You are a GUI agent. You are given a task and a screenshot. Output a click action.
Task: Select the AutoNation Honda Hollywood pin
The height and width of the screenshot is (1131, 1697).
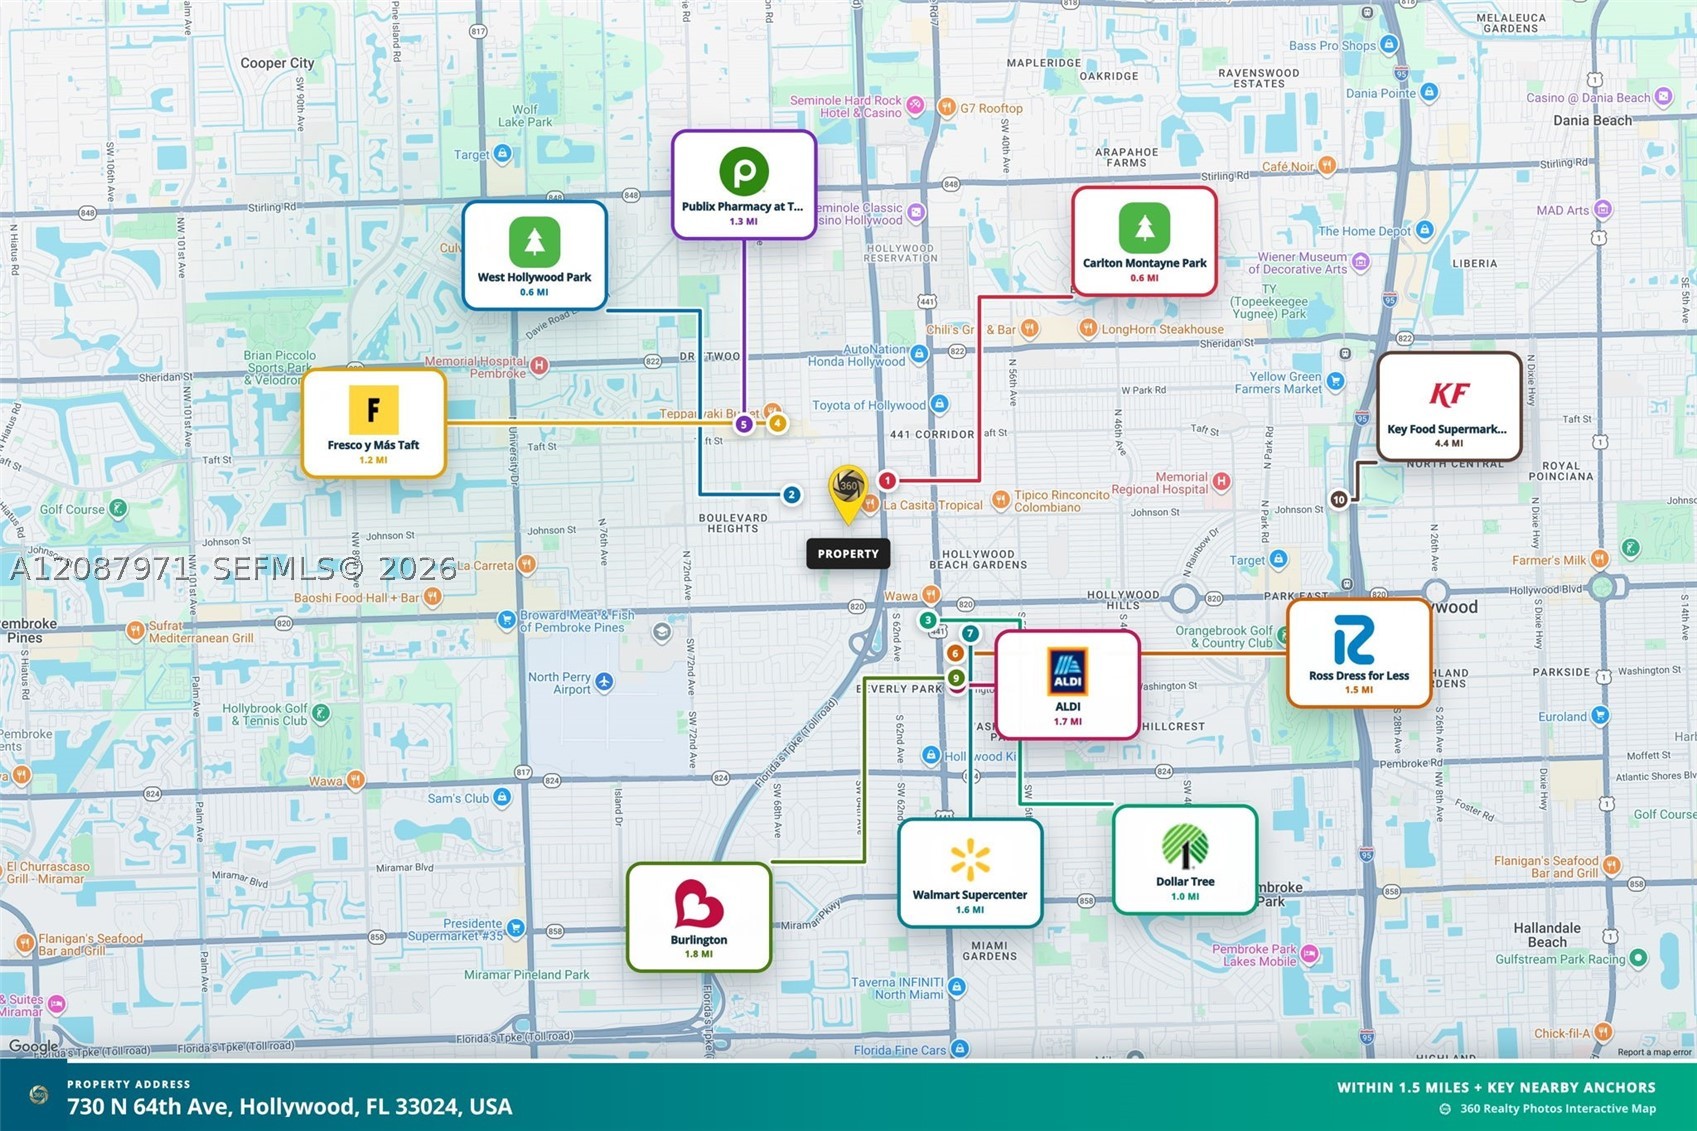point(919,353)
